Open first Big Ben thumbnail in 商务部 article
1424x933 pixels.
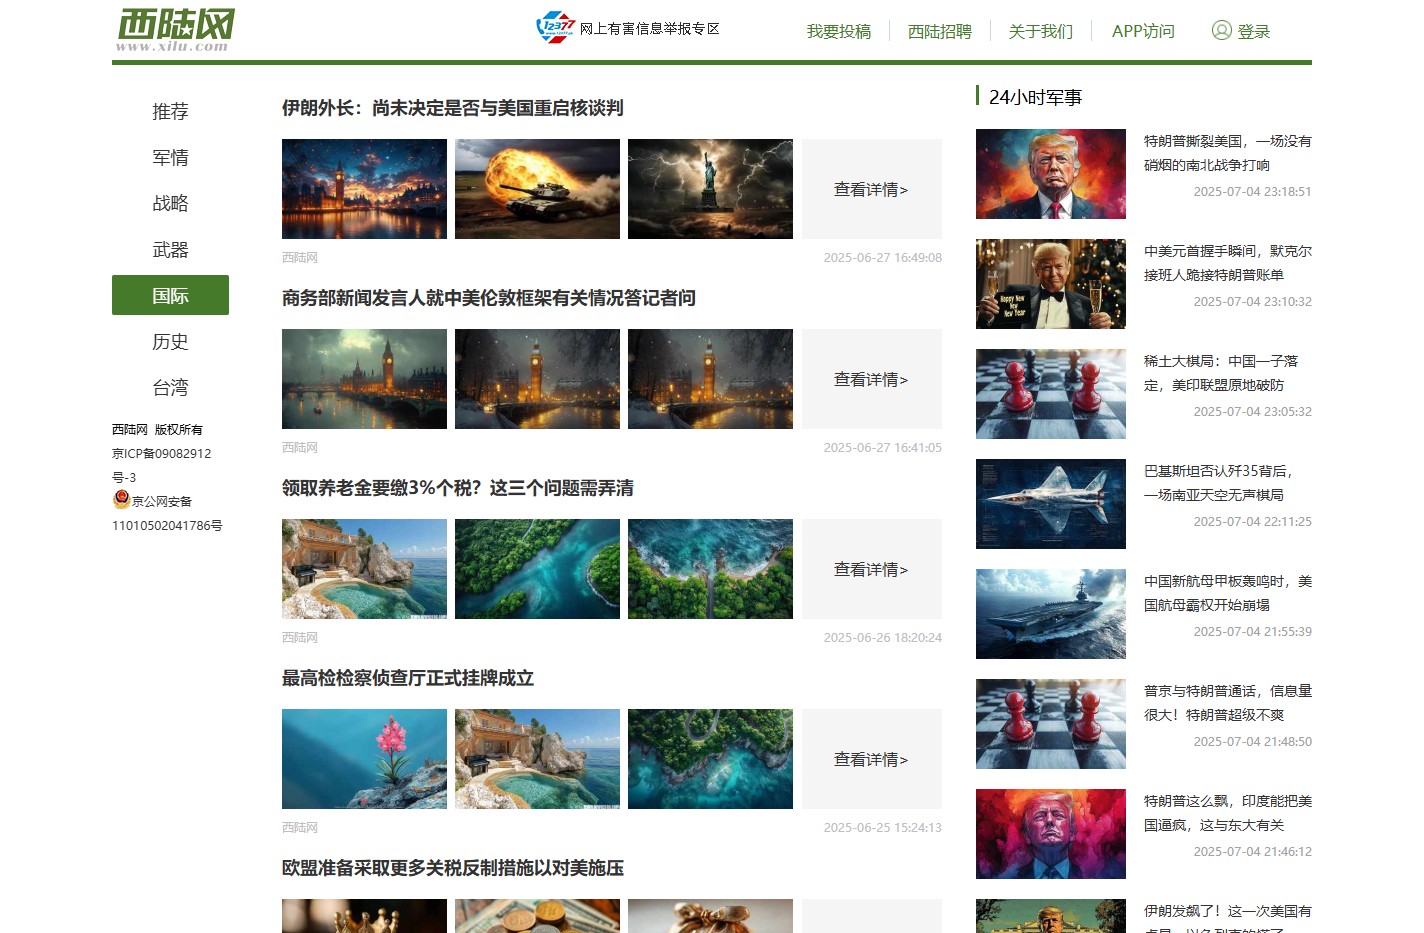pyautogui.click(x=364, y=379)
